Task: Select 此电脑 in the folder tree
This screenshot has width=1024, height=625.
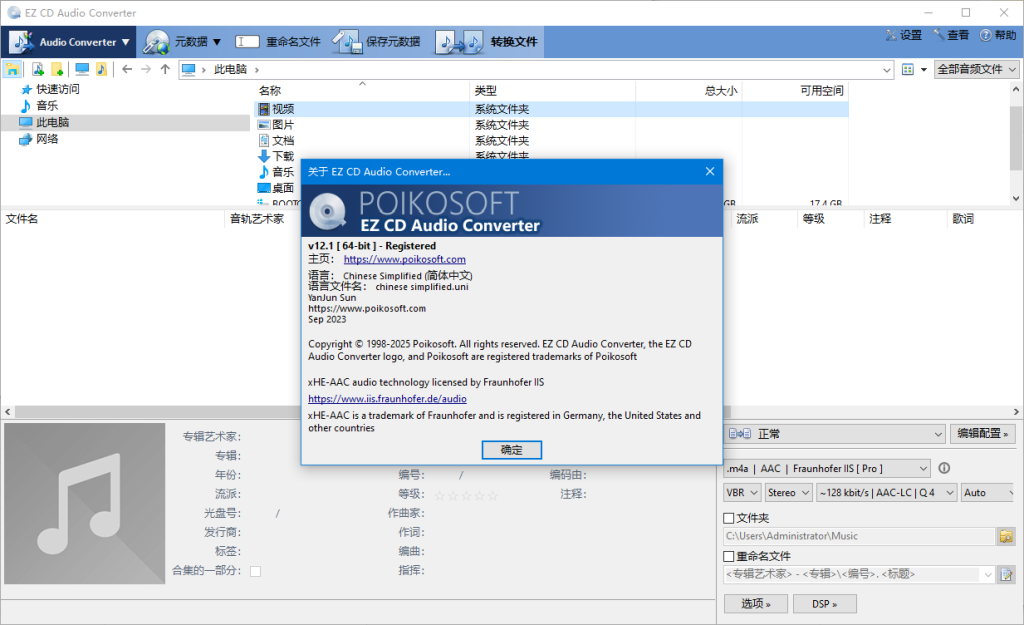Action: click(52, 122)
